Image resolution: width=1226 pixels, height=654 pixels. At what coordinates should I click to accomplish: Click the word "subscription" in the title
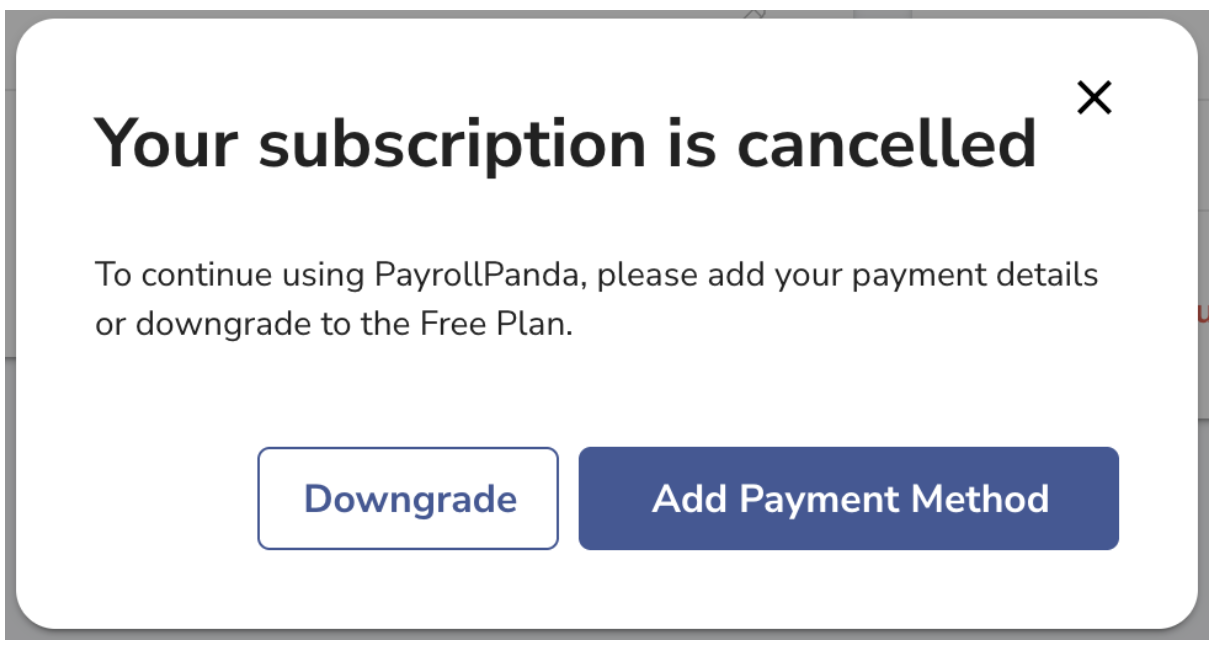[452, 145]
